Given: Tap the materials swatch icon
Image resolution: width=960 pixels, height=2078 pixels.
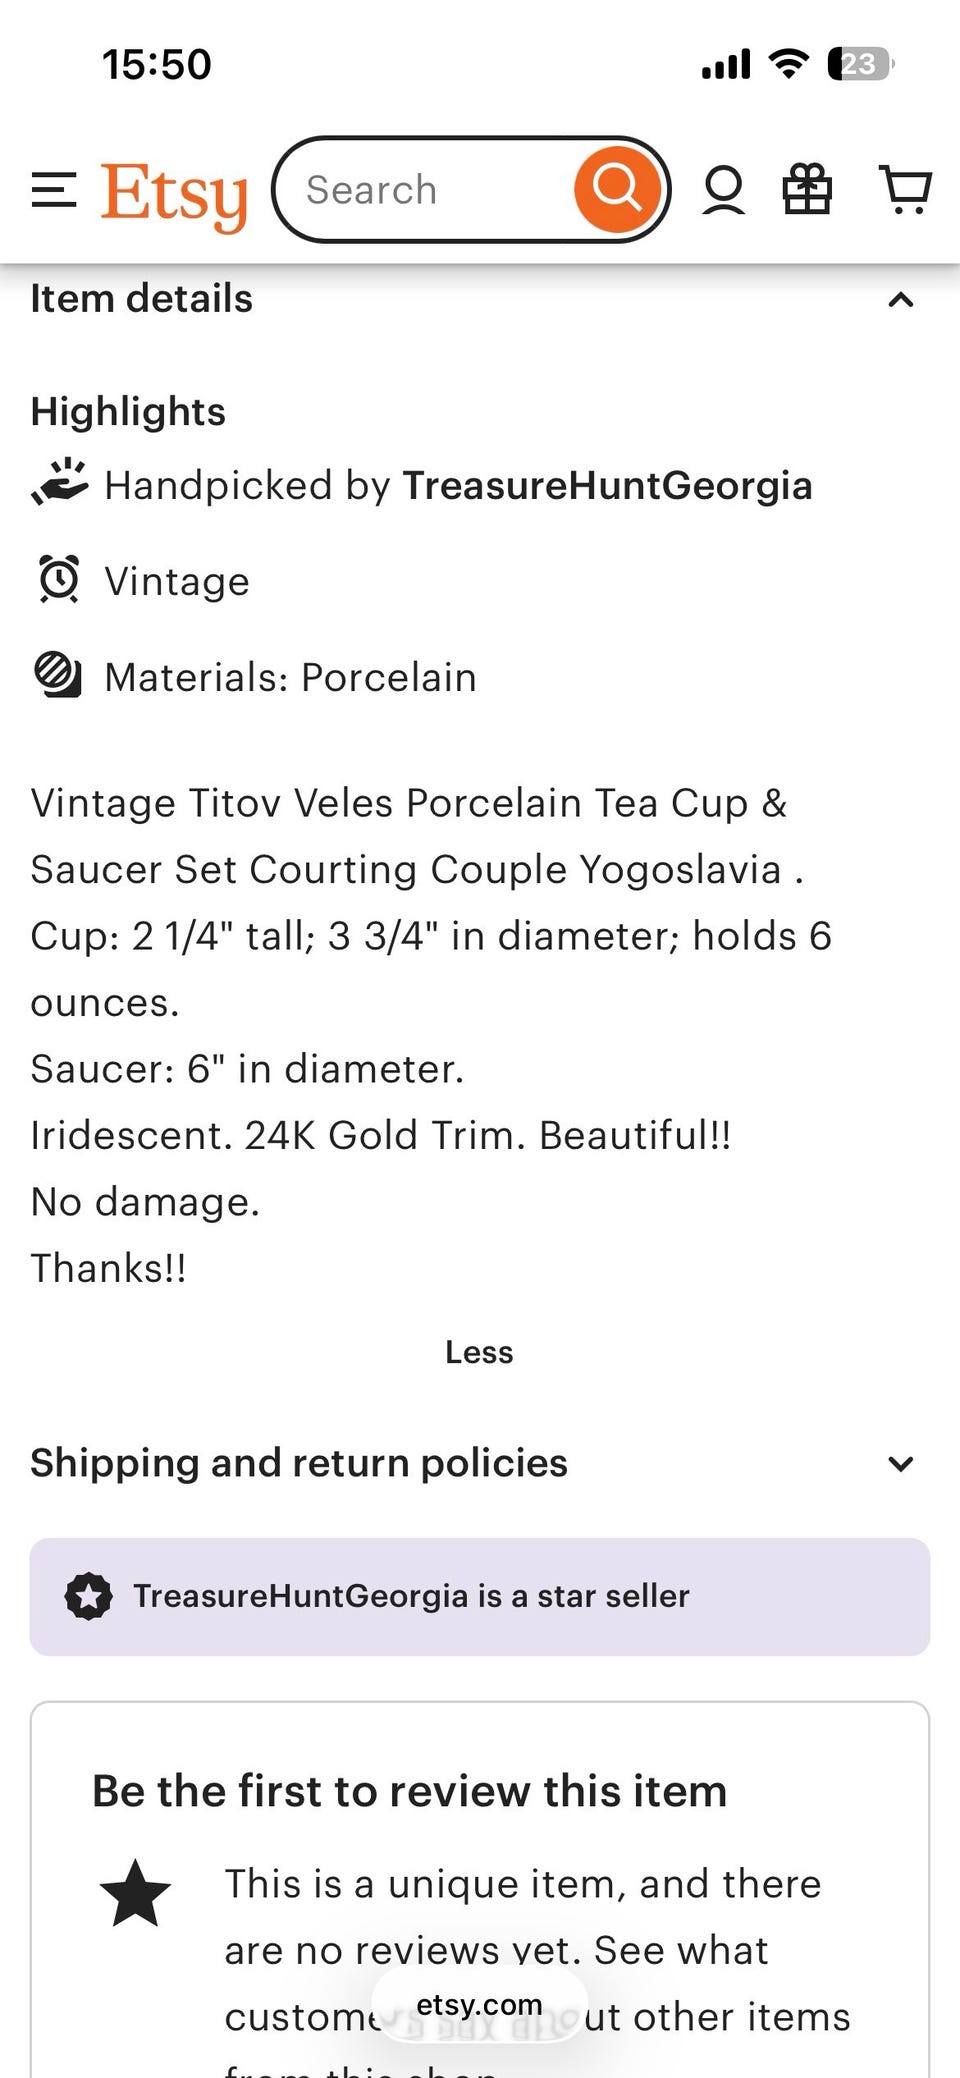Looking at the screenshot, I should (58, 675).
